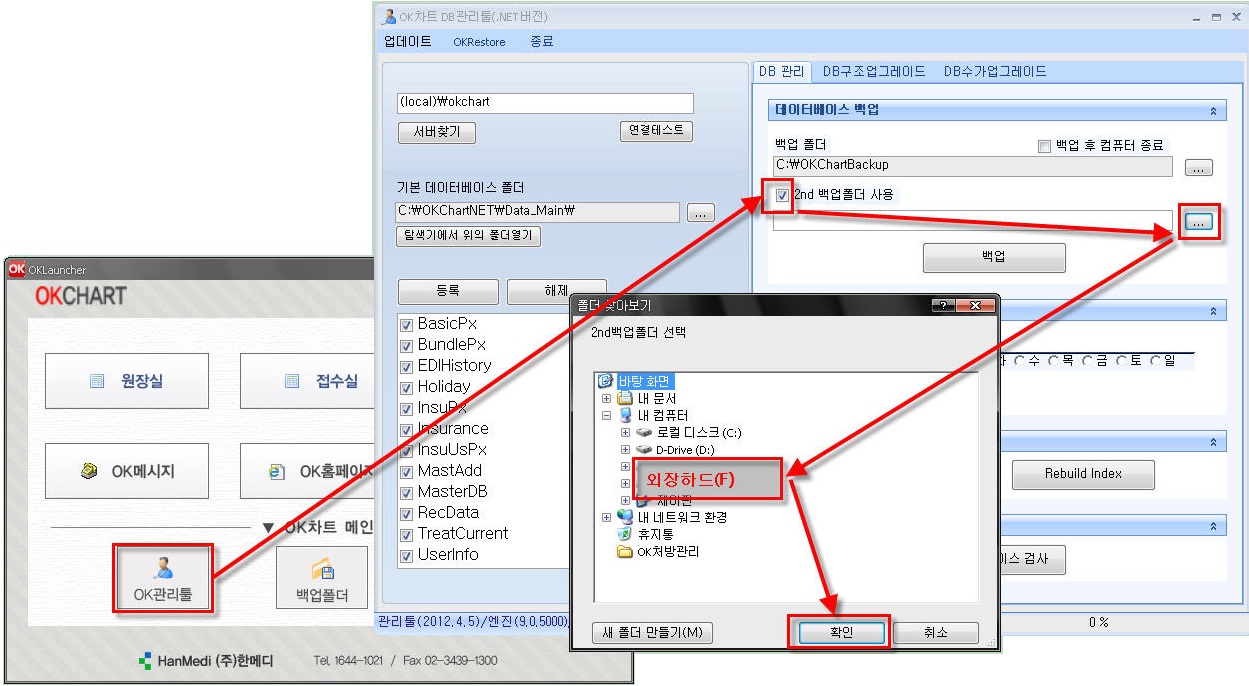Cancel folder dialog with 취소

pyautogui.click(x=936, y=633)
